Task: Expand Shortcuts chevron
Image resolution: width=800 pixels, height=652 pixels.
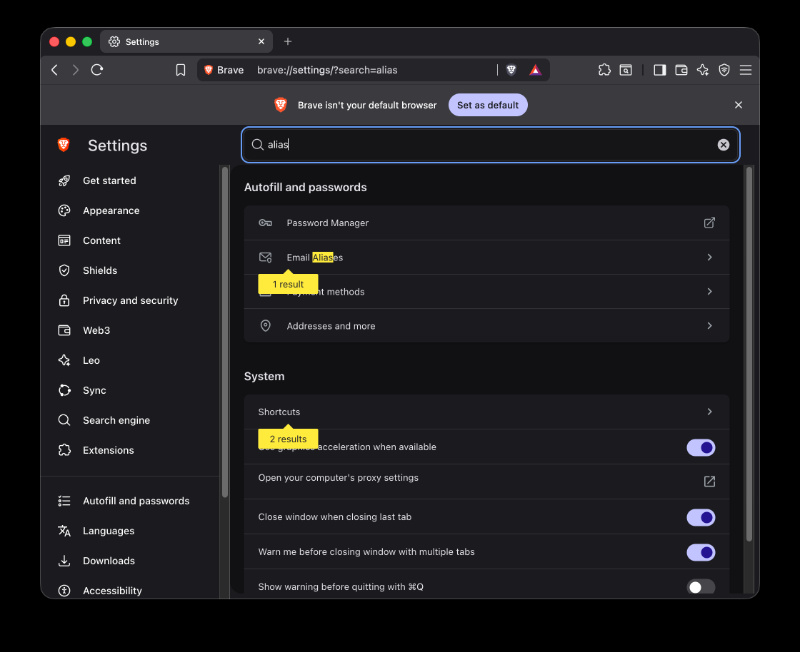Action: pyautogui.click(x=710, y=412)
